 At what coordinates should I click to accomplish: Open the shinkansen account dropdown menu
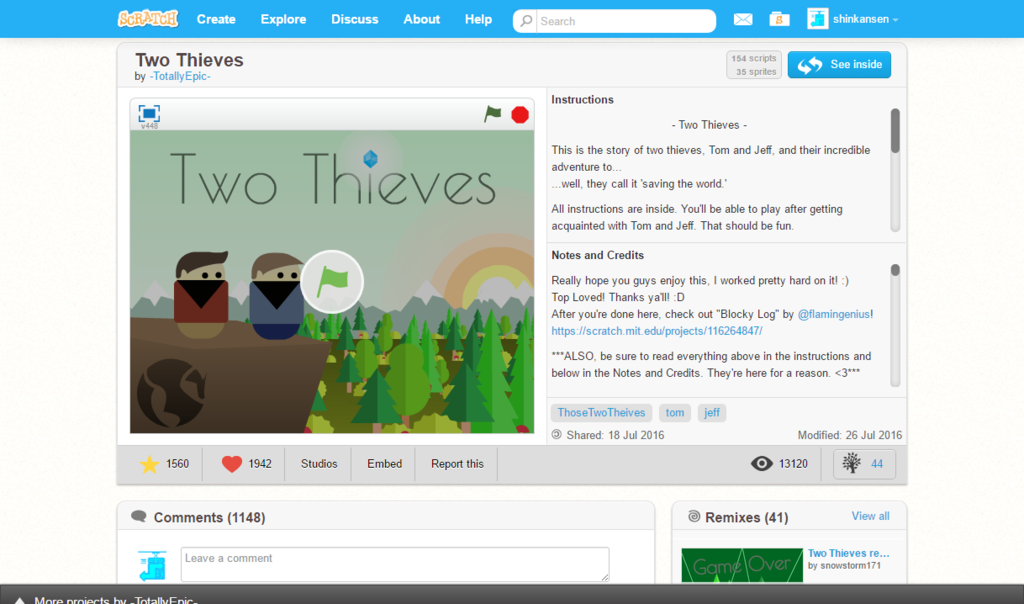point(858,19)
